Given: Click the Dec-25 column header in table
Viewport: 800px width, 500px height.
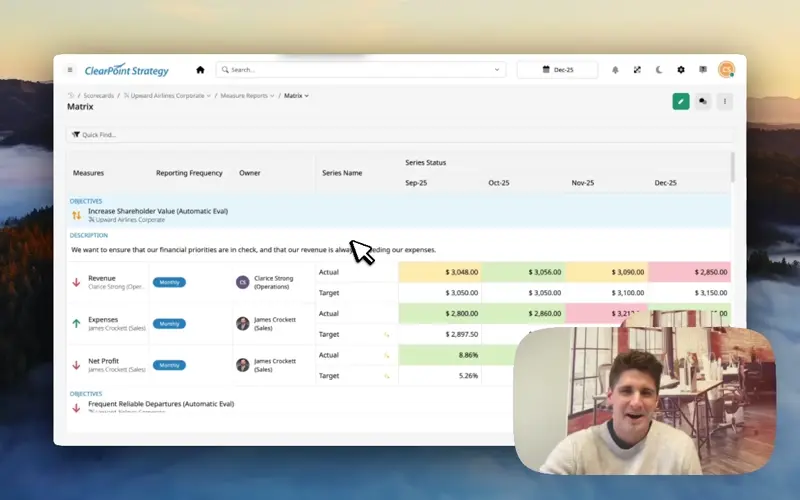Looking at the screenshot, I should point(665,183).
